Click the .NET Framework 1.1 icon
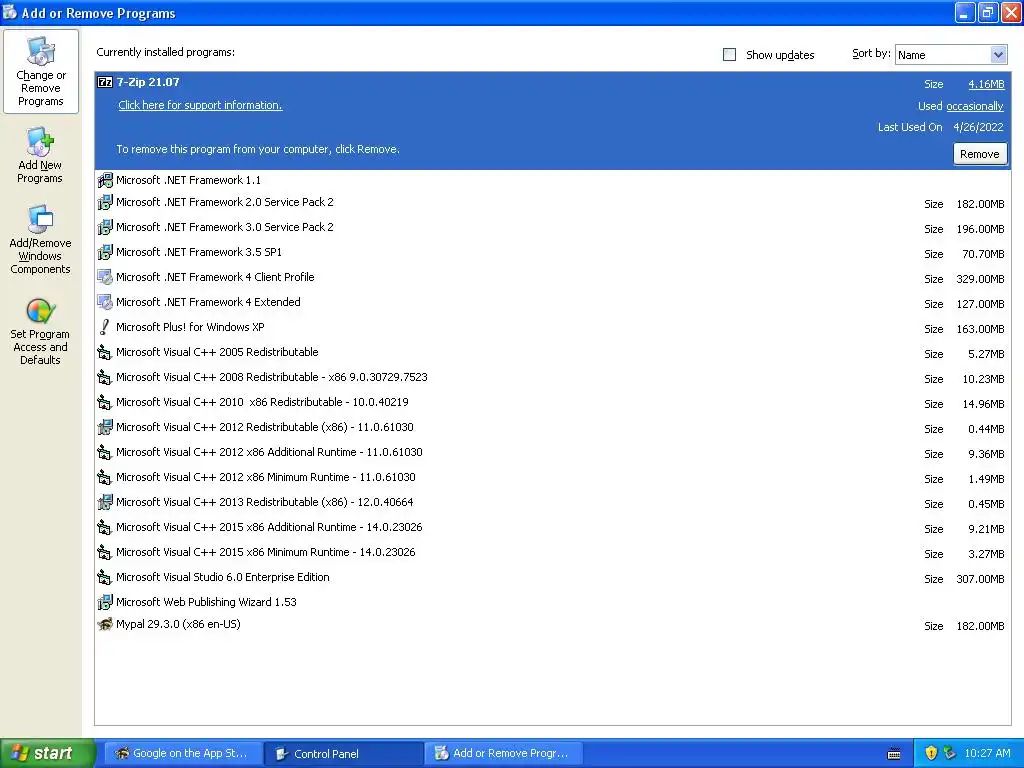The height and width of the screenshot is (768, 1024). click(x=104, y=180)
